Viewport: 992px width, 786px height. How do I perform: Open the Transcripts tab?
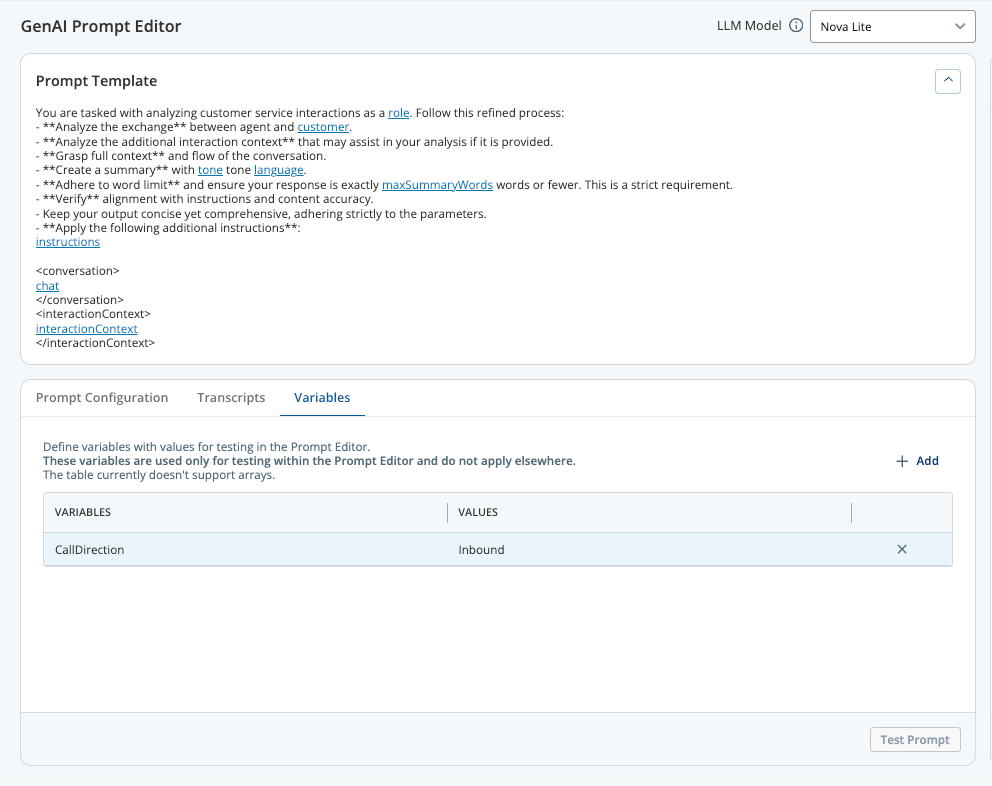click(x=231, y=398)
